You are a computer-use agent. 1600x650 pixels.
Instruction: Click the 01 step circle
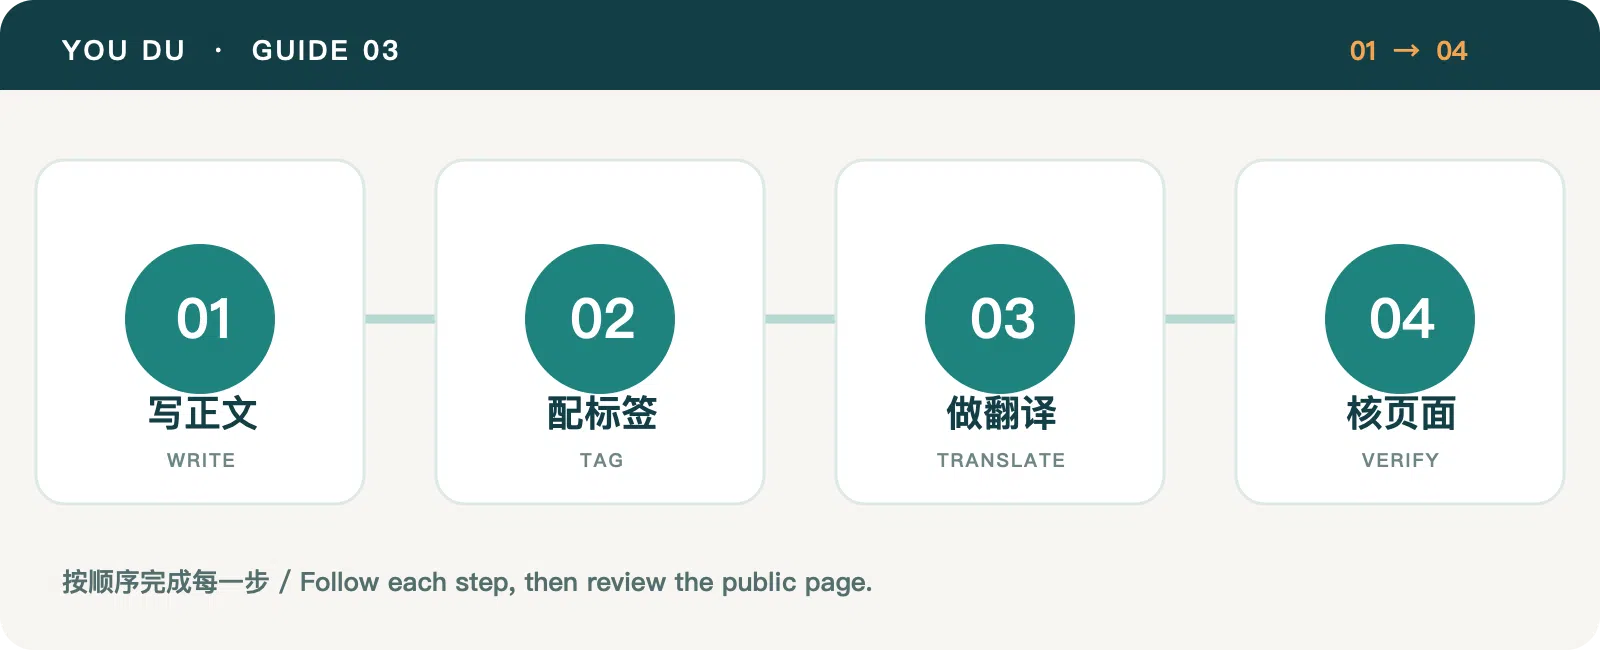200,319
